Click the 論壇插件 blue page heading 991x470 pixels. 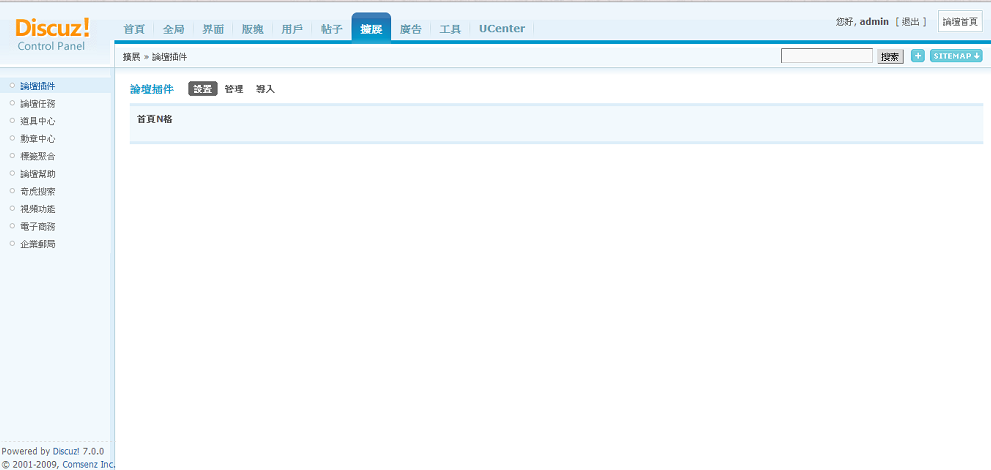(x=152, y=89)
